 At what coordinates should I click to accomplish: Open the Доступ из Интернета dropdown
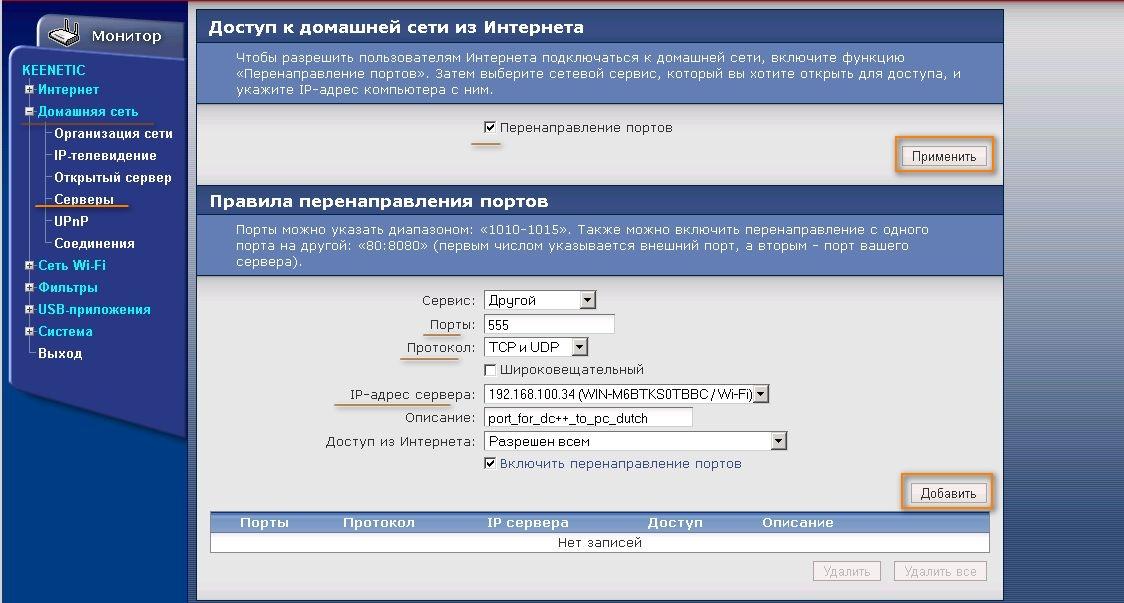click(635, 441)
